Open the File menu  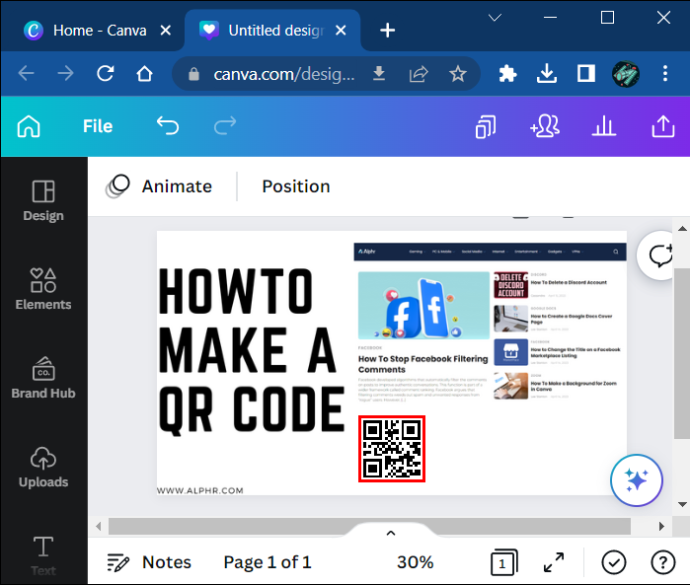[x=98, y=126]
